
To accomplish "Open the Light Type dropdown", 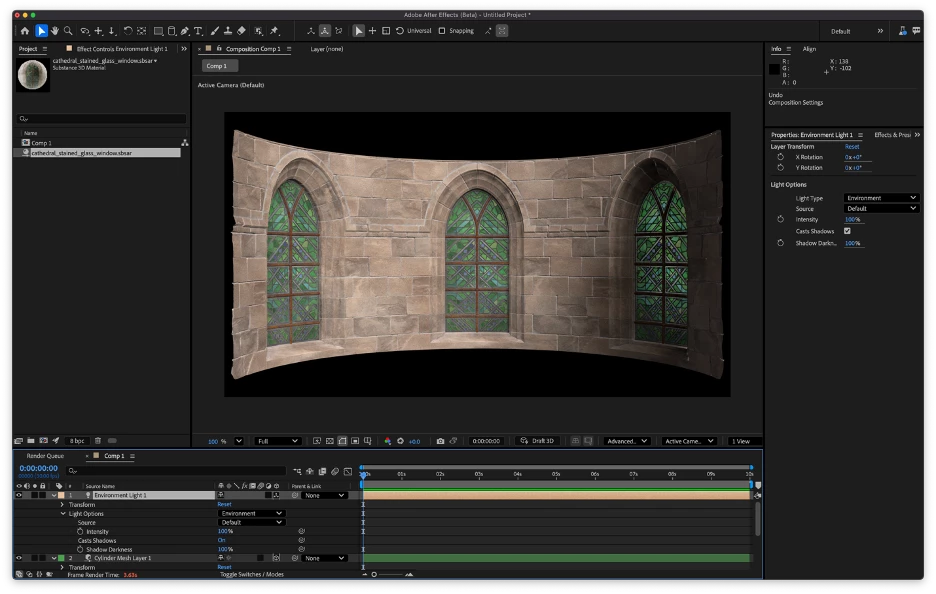I will coord(880,198).
